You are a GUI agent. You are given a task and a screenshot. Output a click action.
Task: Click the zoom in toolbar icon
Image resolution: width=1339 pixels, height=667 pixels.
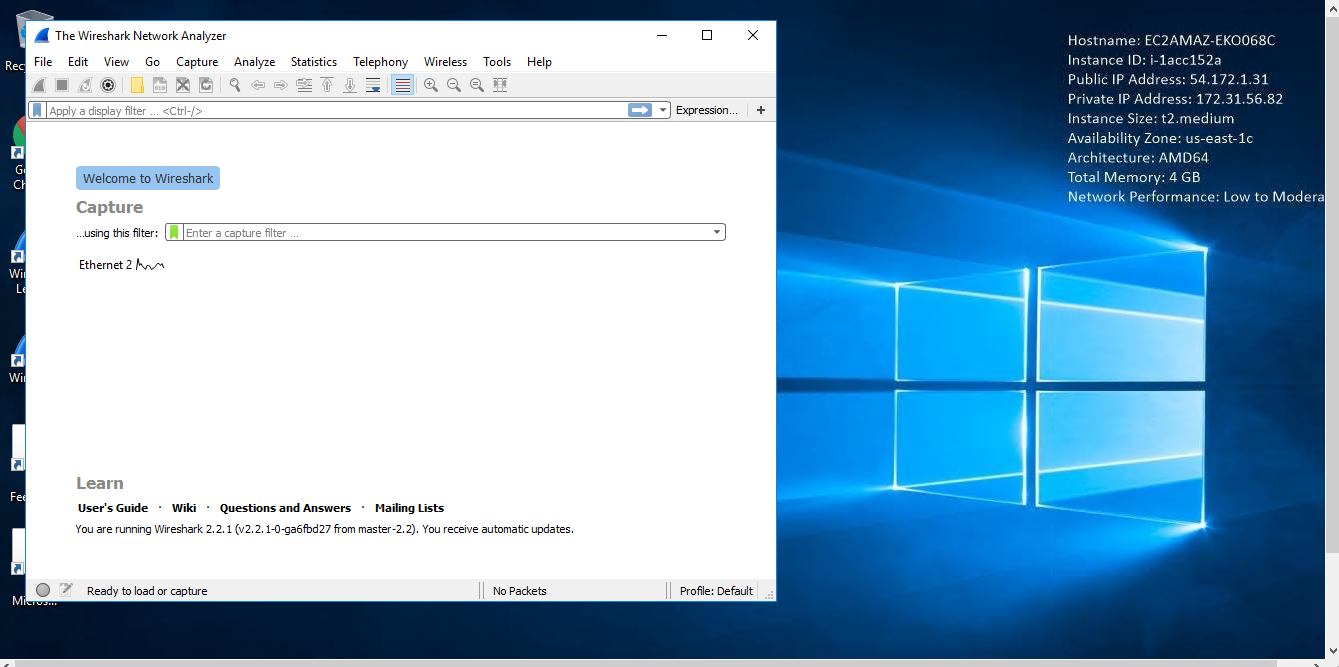(431, 86)
